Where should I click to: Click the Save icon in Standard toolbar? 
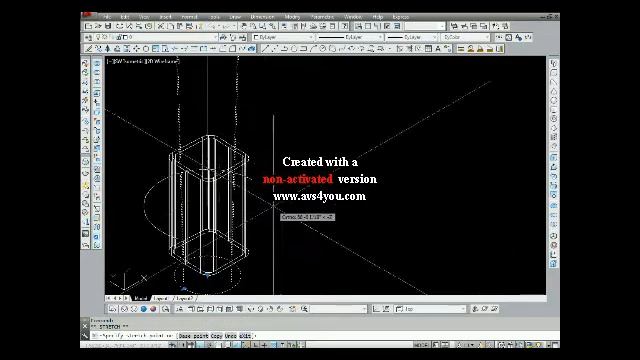(108, 26)
